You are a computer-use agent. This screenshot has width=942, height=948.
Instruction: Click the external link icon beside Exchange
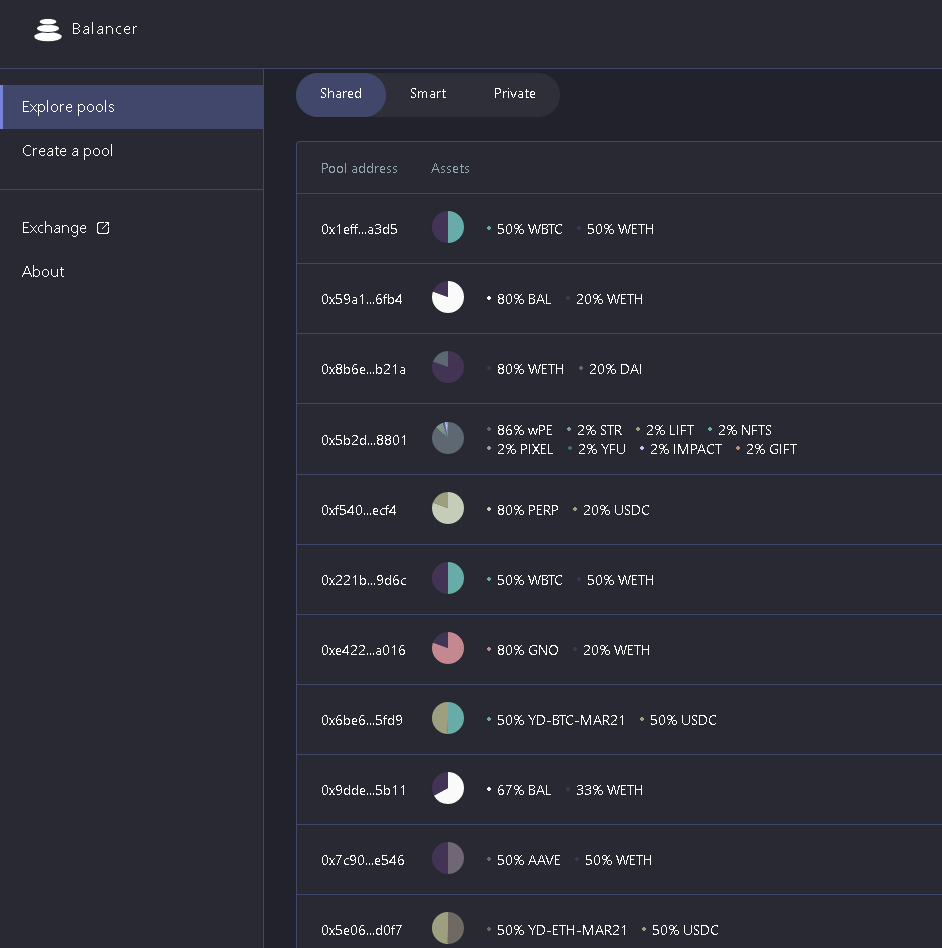[x=103, y=228]
